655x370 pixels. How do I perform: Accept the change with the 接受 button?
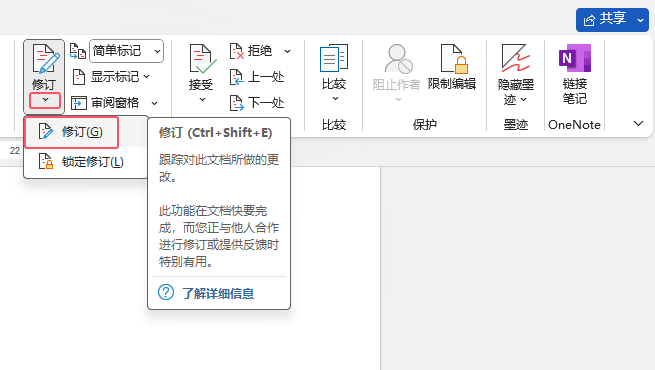click(x=201, y=67)
